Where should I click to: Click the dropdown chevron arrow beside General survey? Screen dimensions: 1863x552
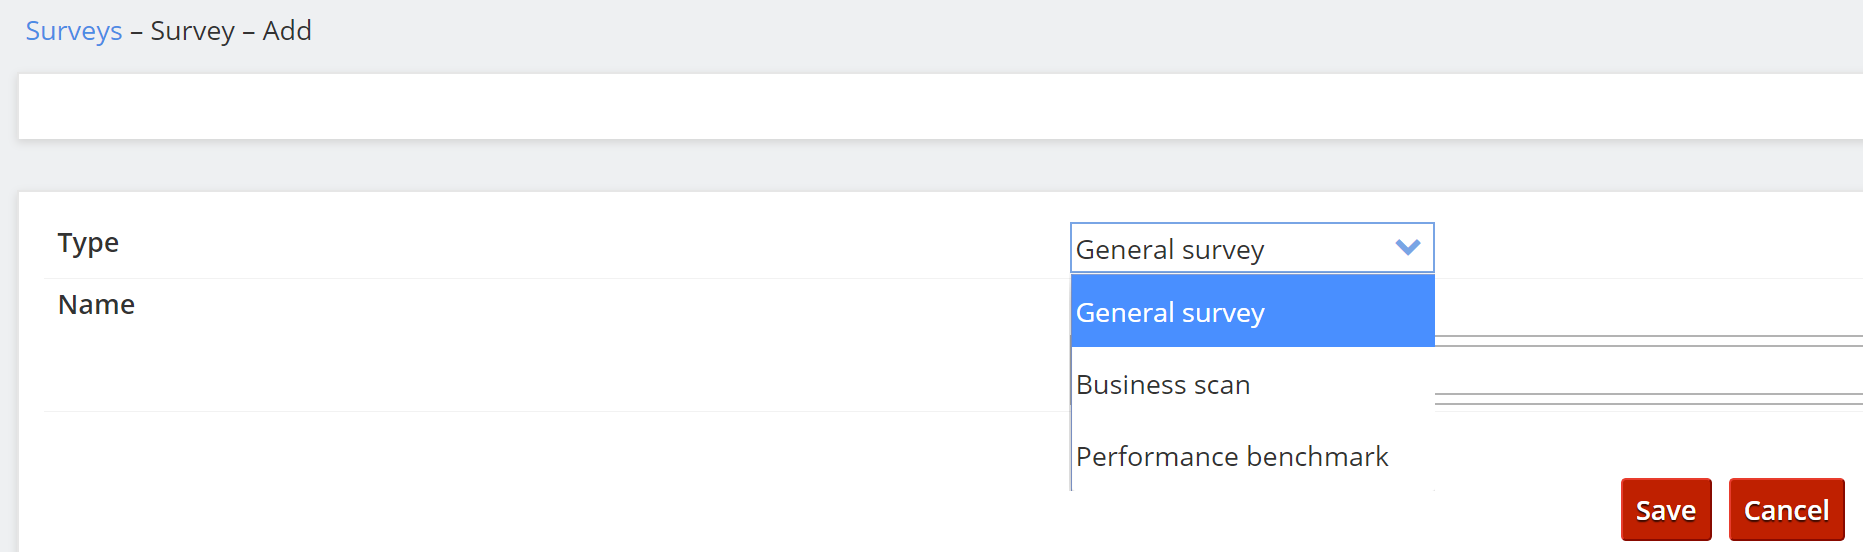1407,248
